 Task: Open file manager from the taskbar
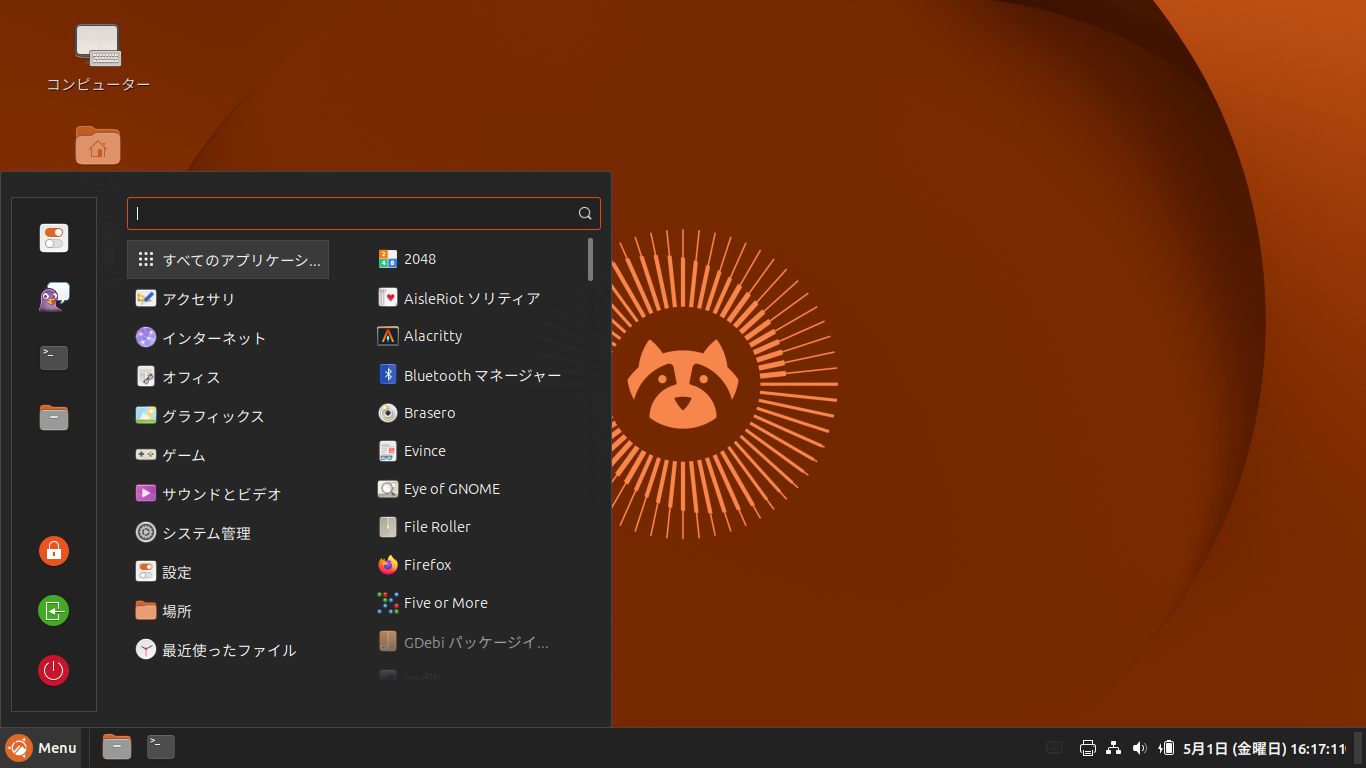(117, 747)
